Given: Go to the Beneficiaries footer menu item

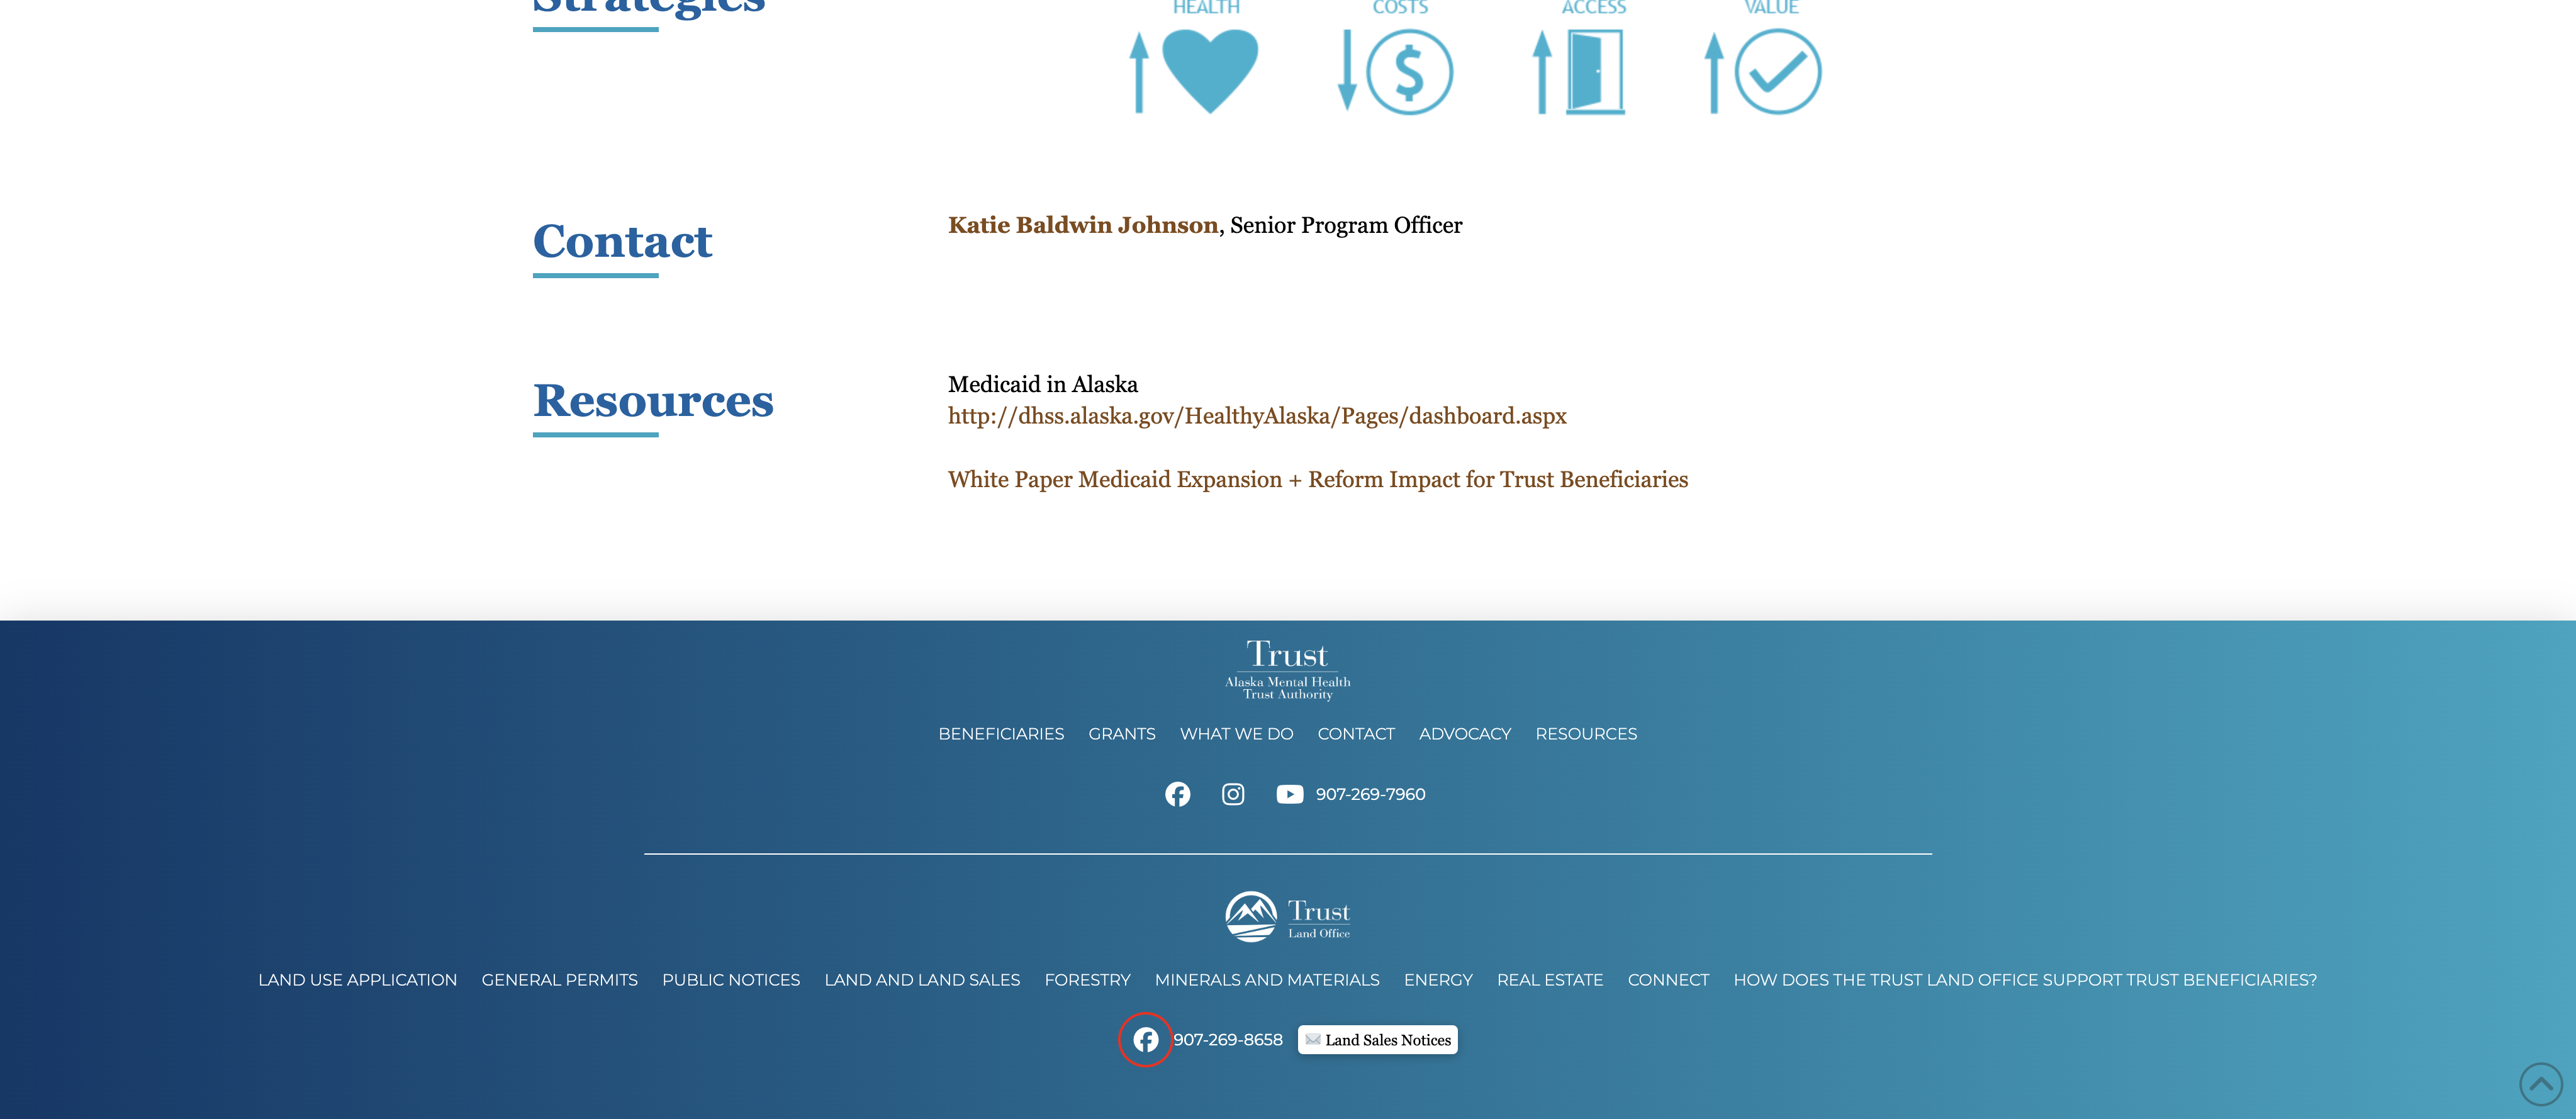Looking at the screenshot, I should pos(1001,734).
